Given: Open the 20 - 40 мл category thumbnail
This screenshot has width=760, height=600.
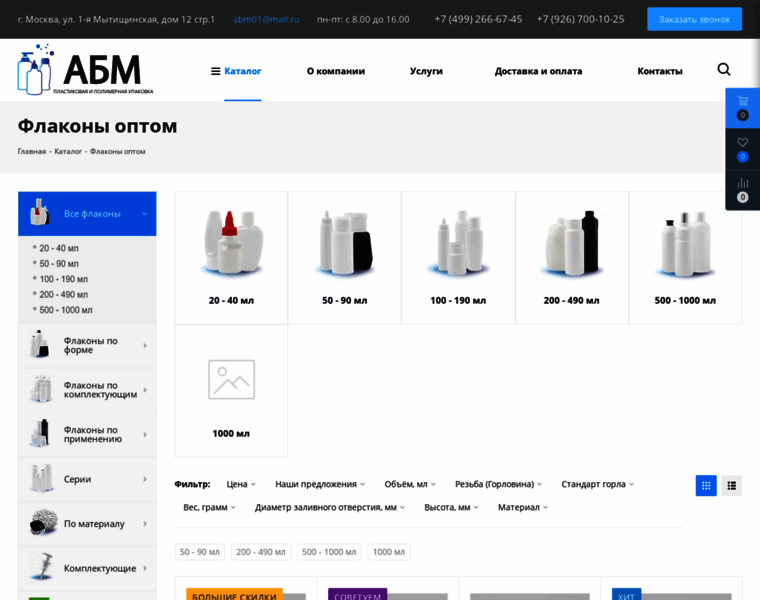Looking at the screenshot, I should pos(231,243).
